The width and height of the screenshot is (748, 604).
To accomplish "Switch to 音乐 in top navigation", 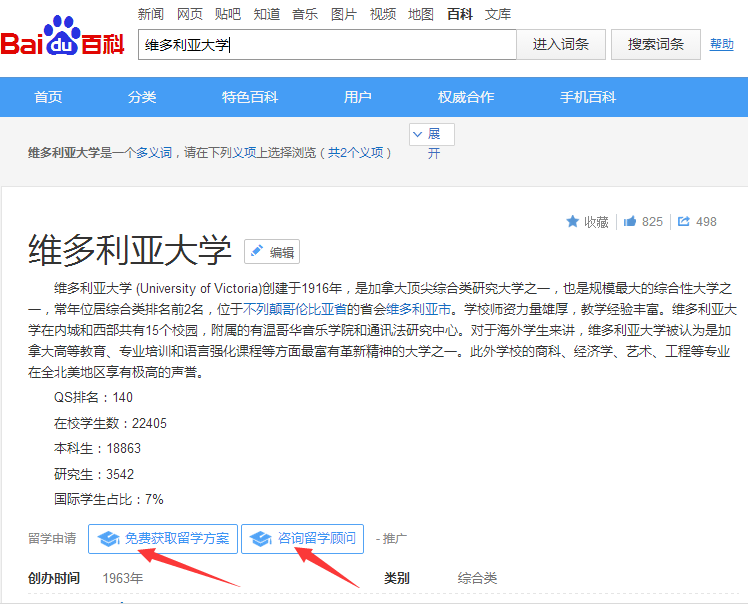I will coord(305,14).
